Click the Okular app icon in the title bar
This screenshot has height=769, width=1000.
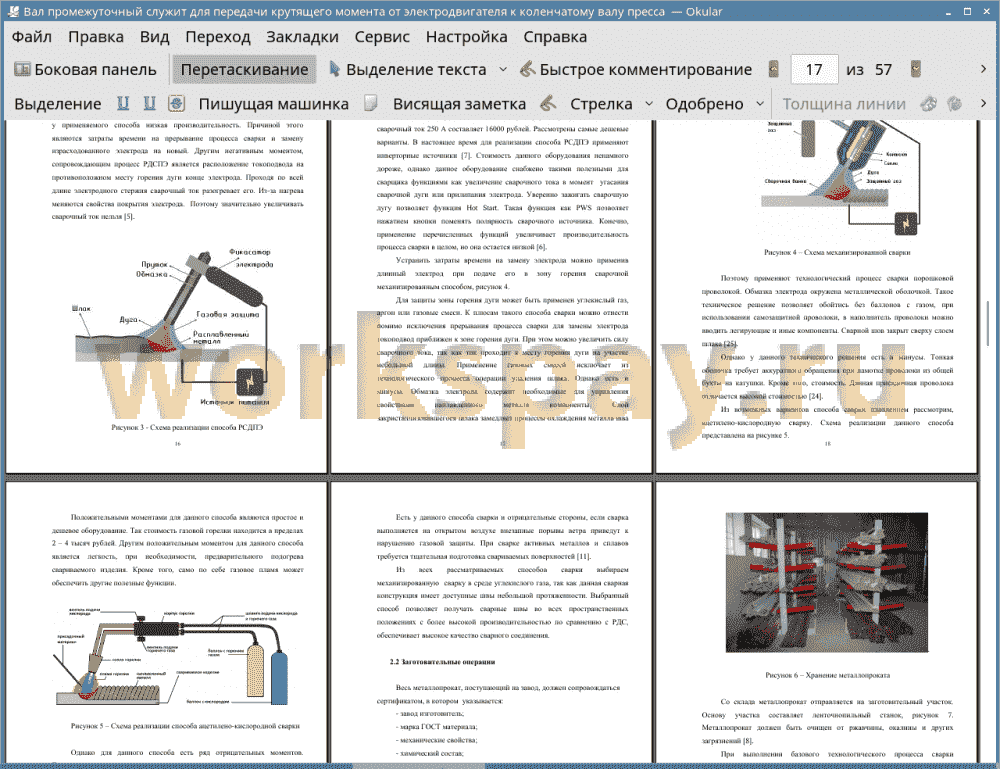coord(13,11)
